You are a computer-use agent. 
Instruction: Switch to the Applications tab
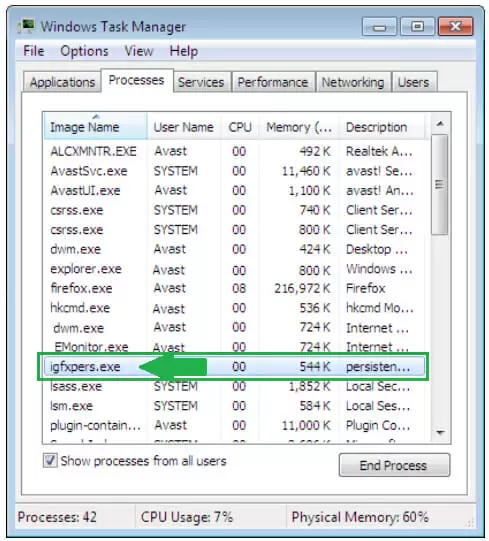pyautogui.click(x=62, y=82)
